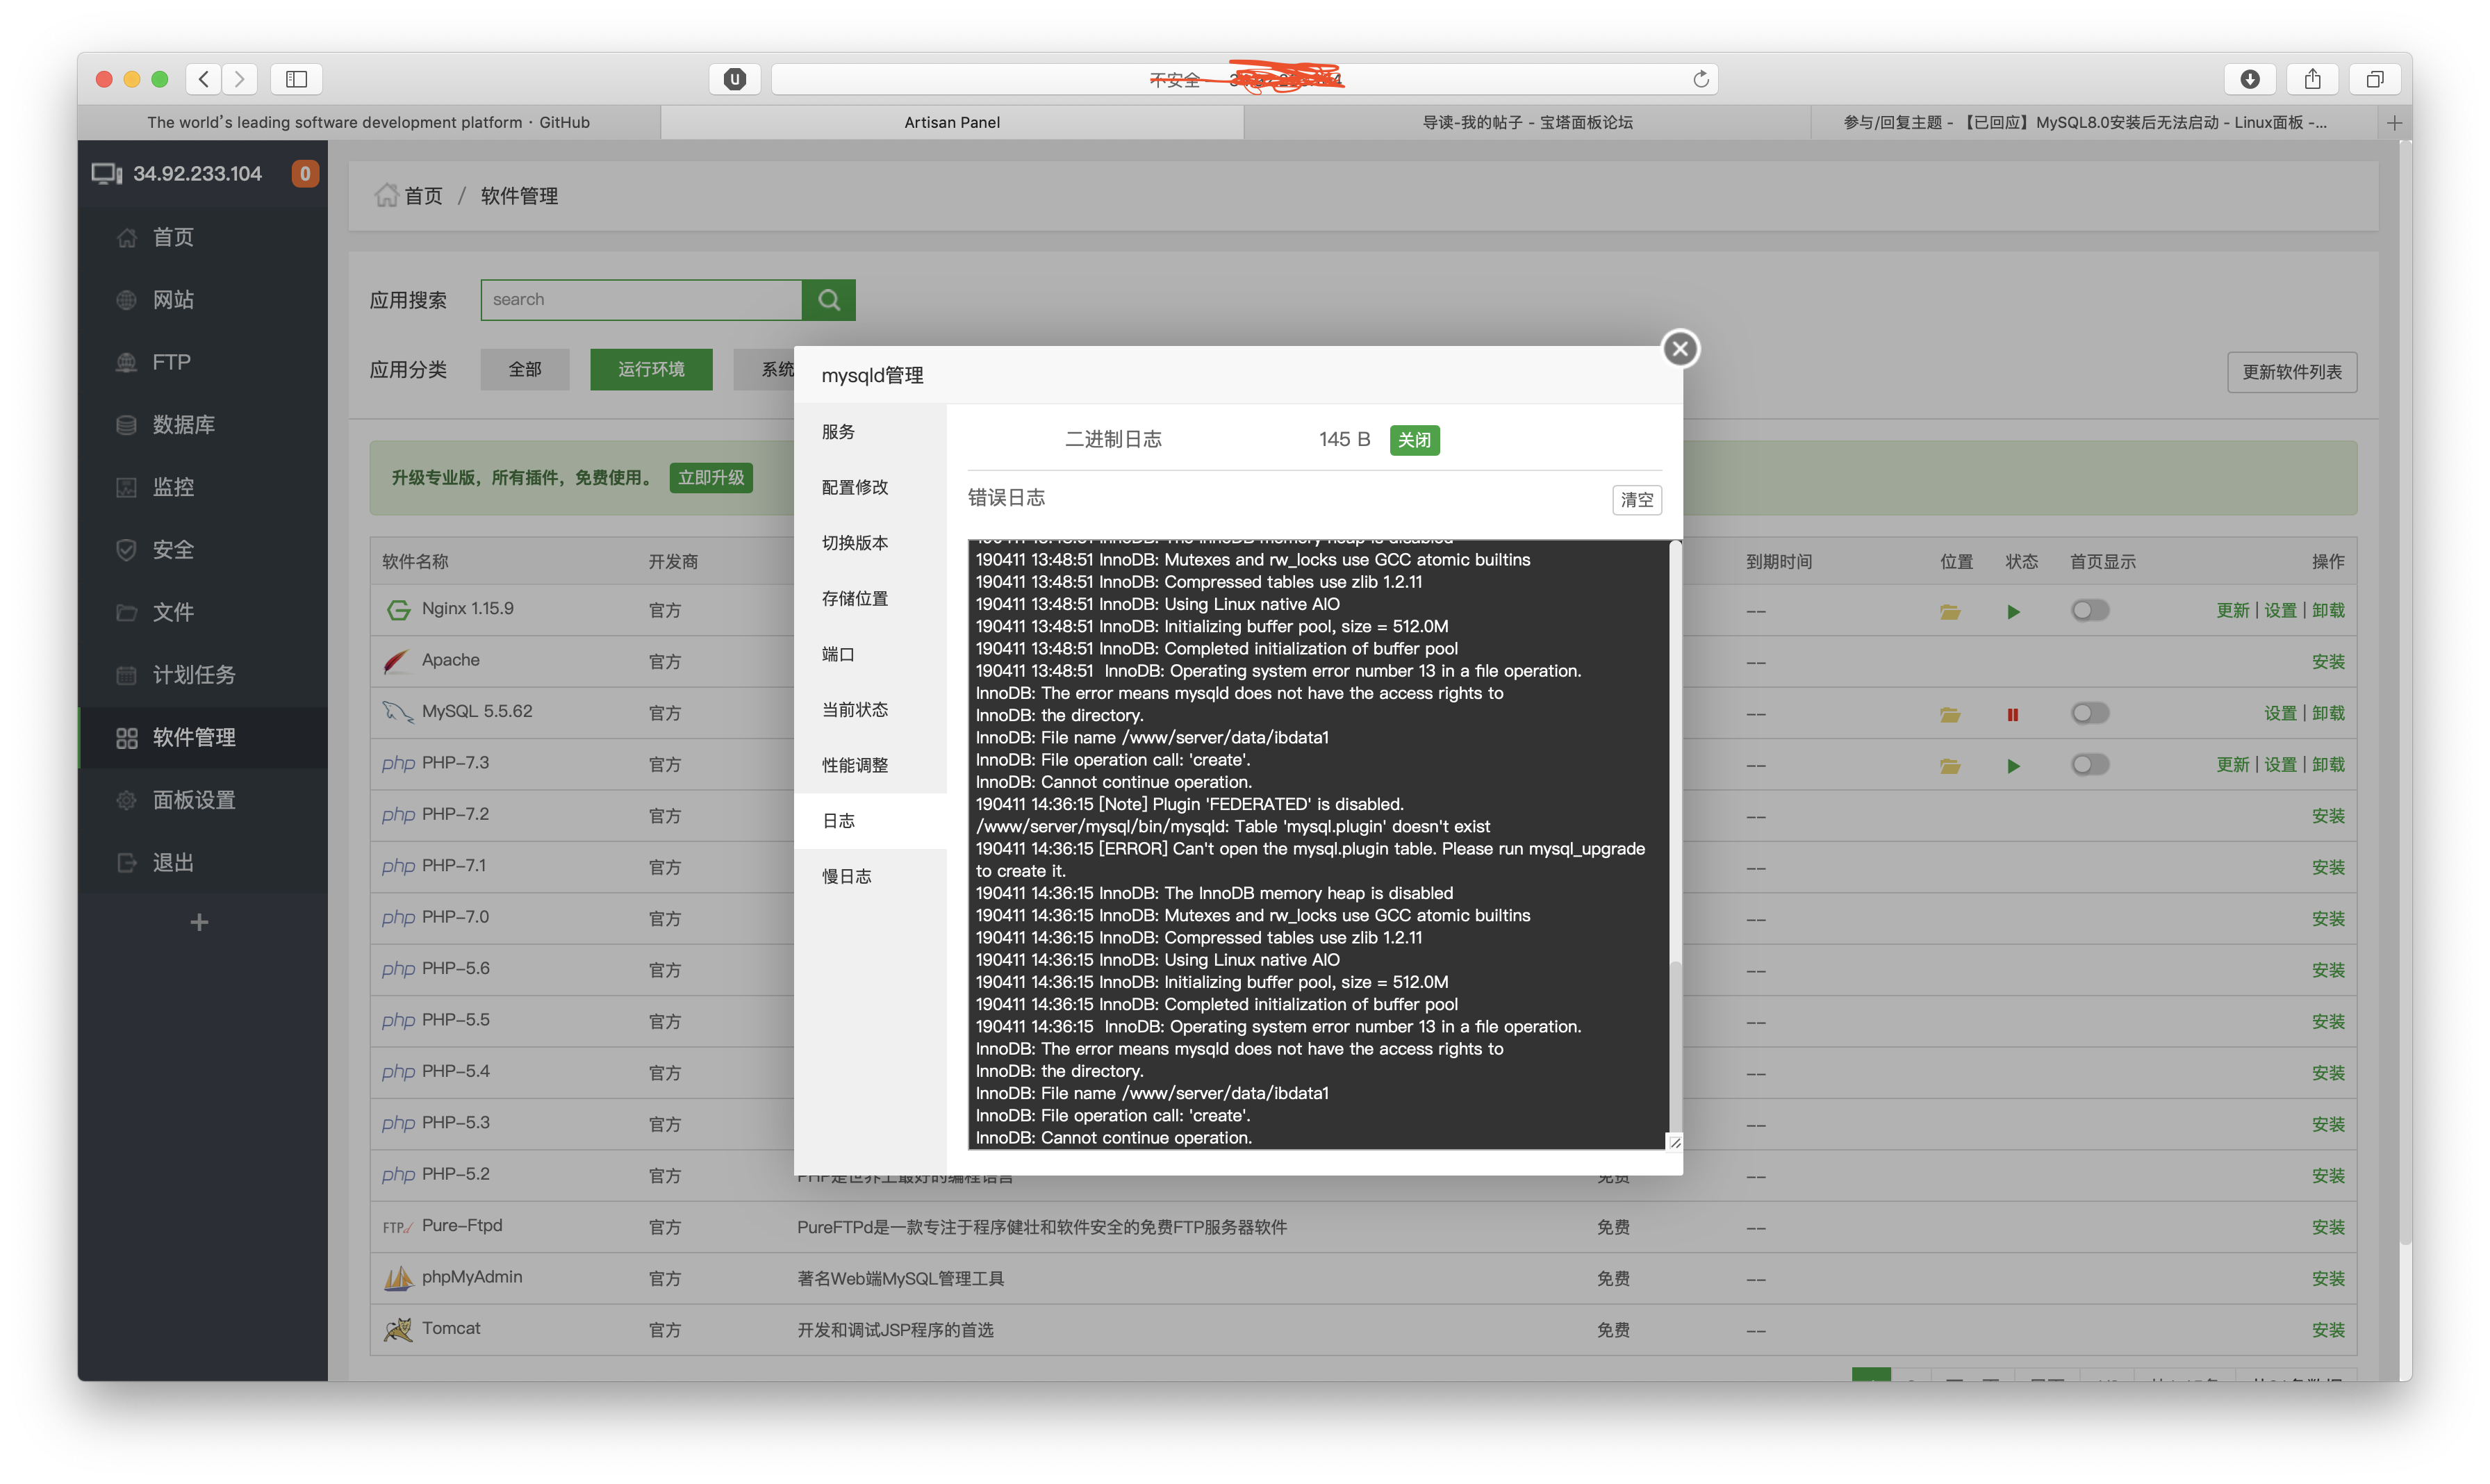The image size is (2490, 1484).
Task: Click 清空 to clear error log
Action: pyautogui.click(x=1636, y=499)
